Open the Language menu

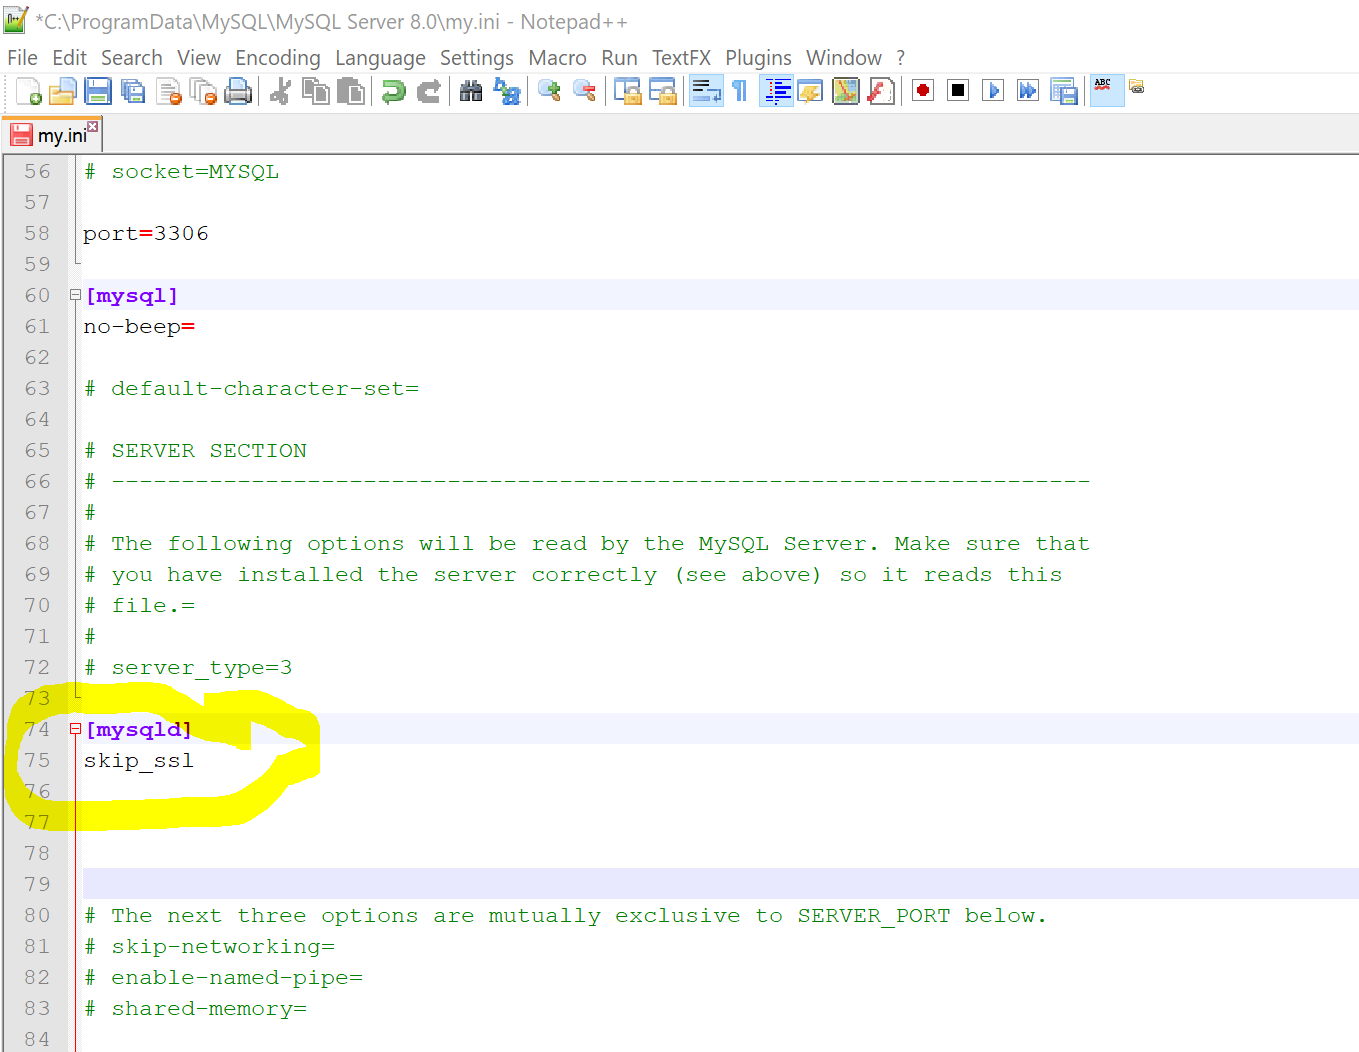click(380, 58)
